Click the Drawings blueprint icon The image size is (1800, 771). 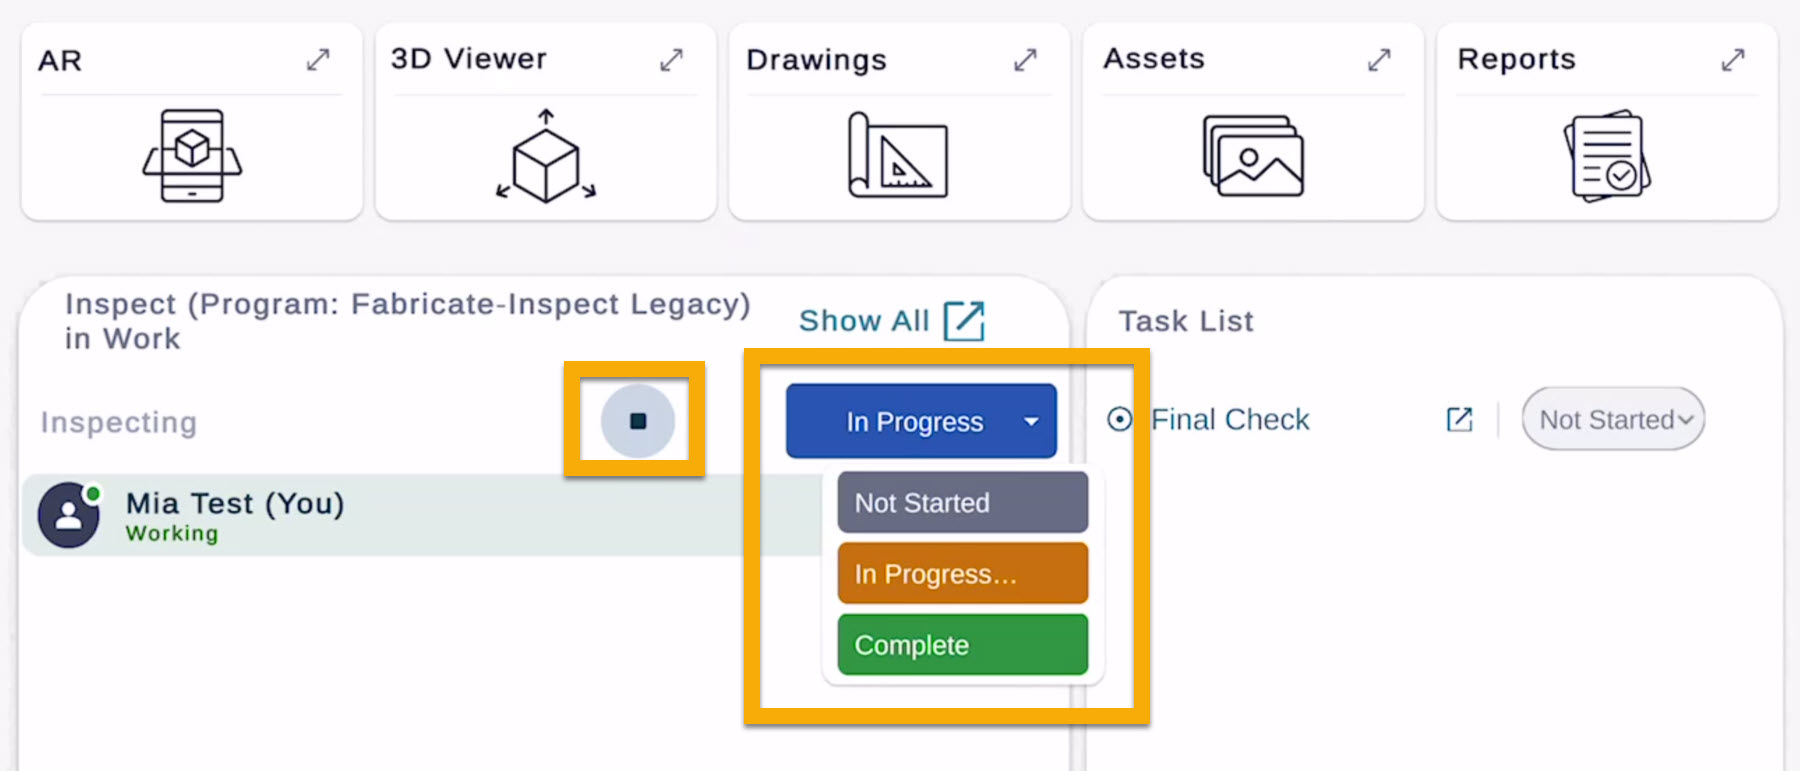point(898,156)
